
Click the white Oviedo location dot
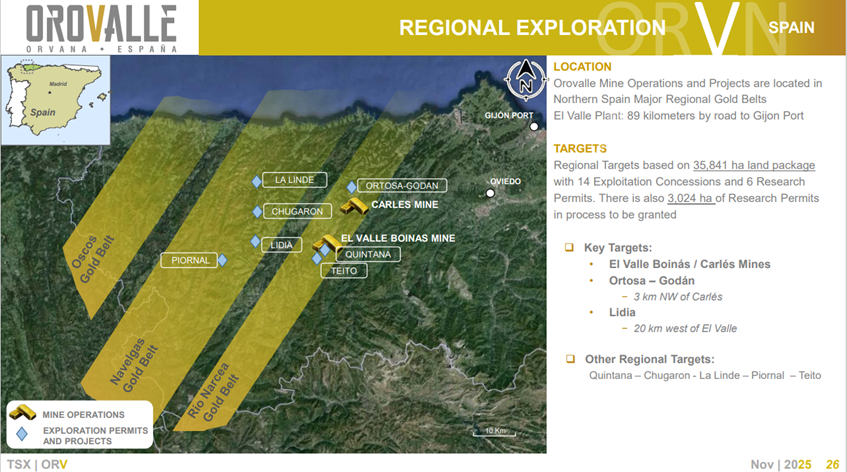tap(490, 193)
